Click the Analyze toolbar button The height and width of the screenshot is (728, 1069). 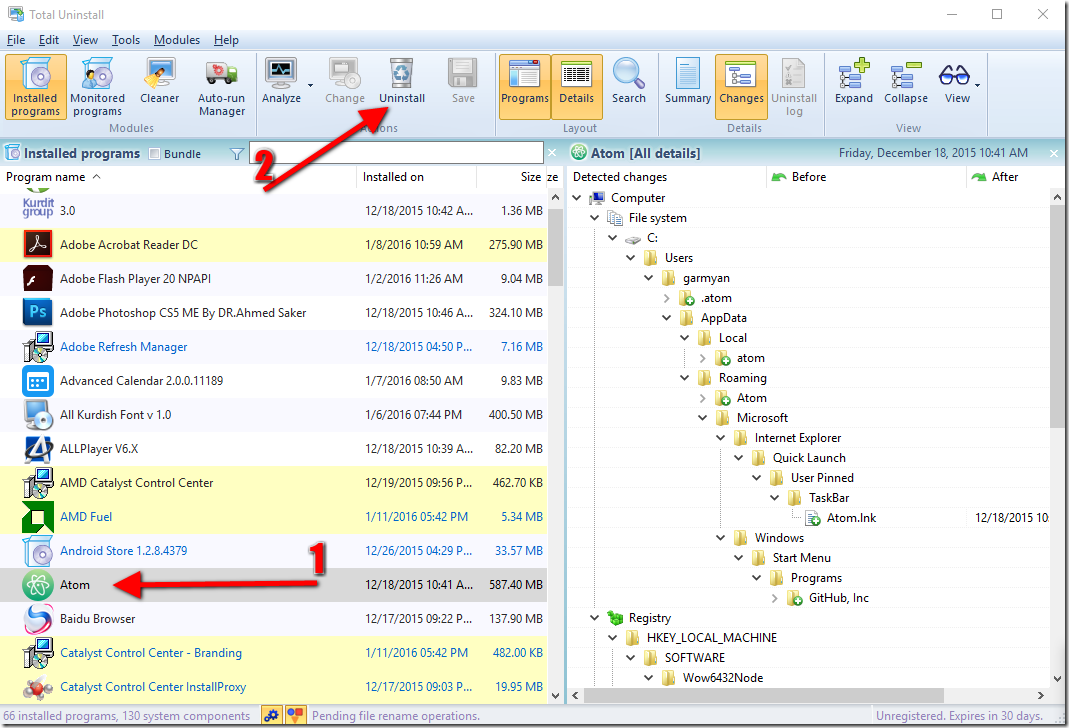pos(281,82)
